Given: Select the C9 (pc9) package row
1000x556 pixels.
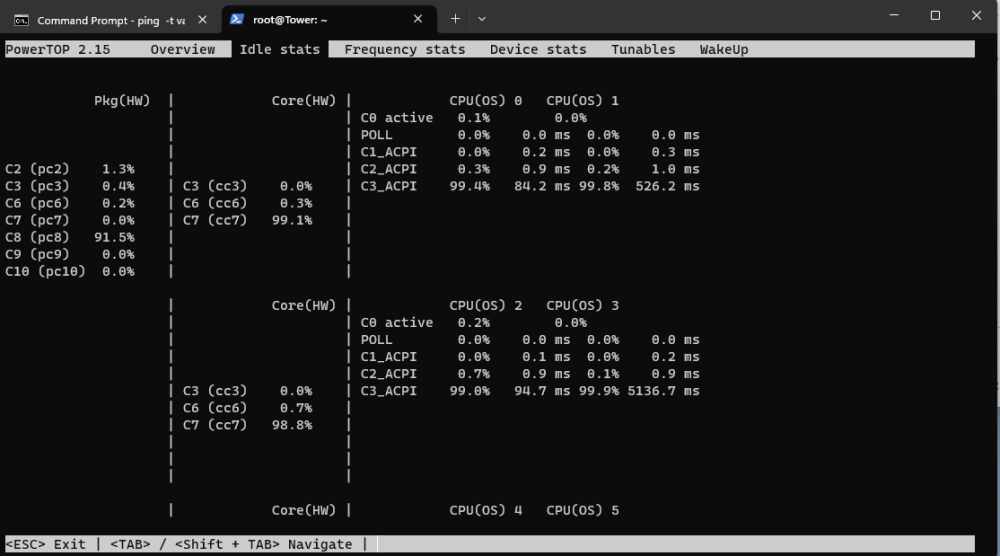Looking at the screenshot, I should [70, 254].
